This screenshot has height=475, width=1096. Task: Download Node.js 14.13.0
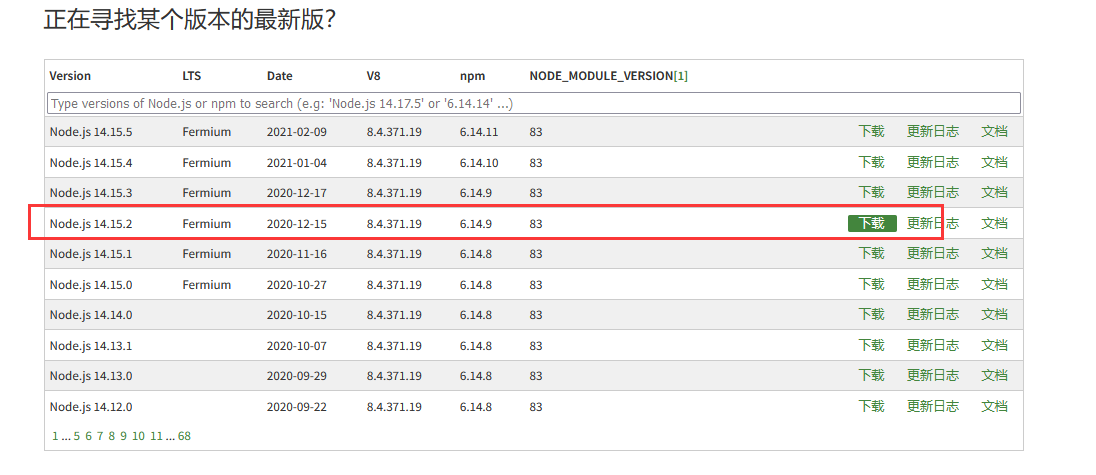[872, 376]
